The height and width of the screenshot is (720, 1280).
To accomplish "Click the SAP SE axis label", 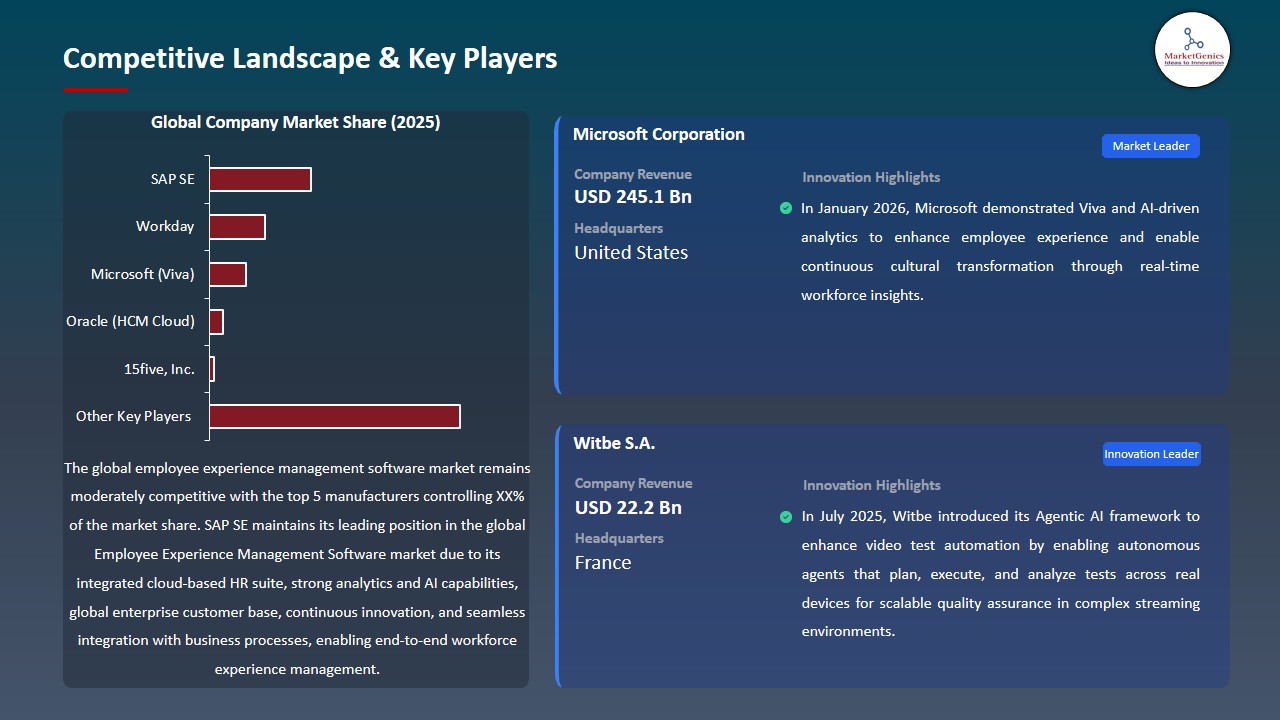I will tap(173, 179).
